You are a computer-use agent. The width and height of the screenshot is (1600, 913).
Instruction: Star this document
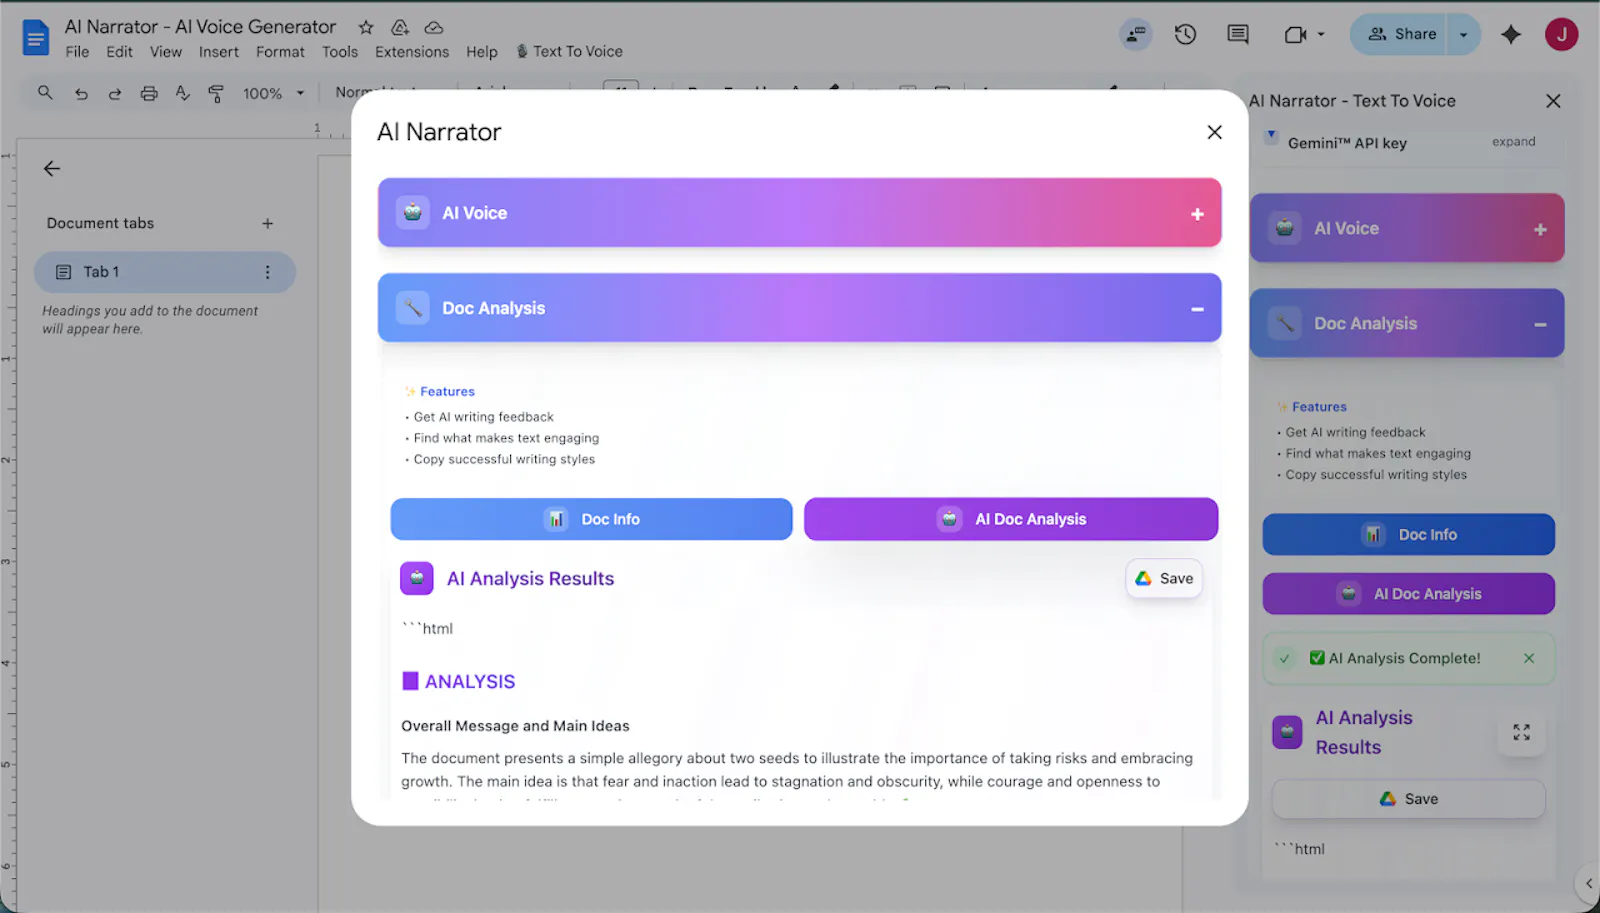click(x=366, y=27)
